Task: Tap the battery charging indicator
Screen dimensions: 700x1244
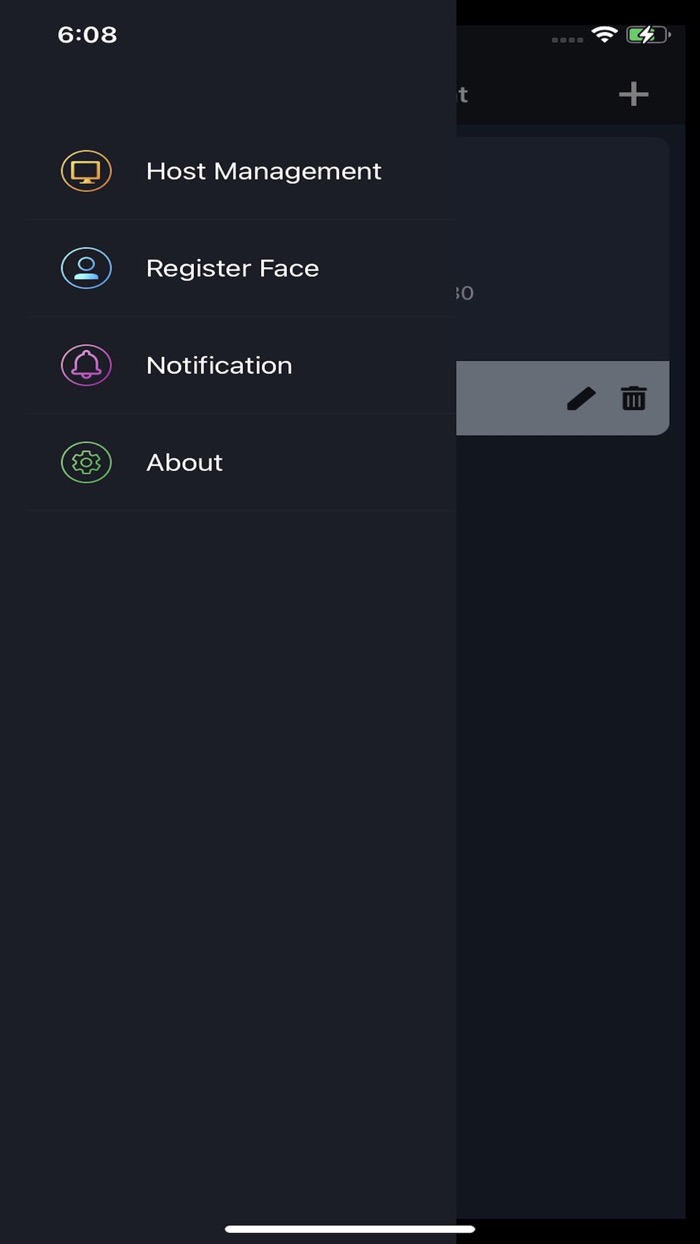Action: click(x=646, y=34)
